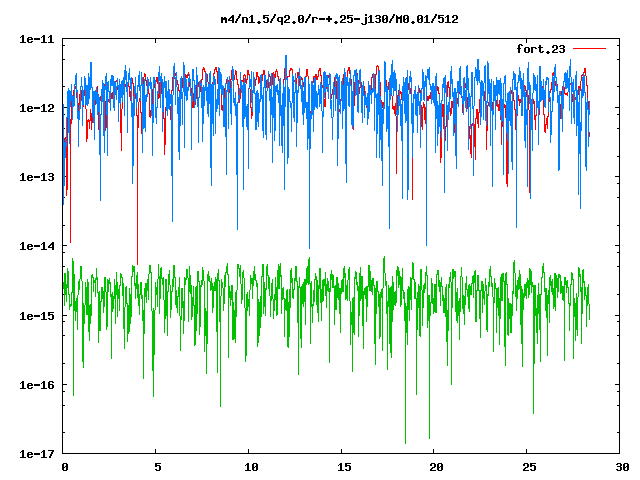Click the x-axis label 20

(x=436, y=467)
